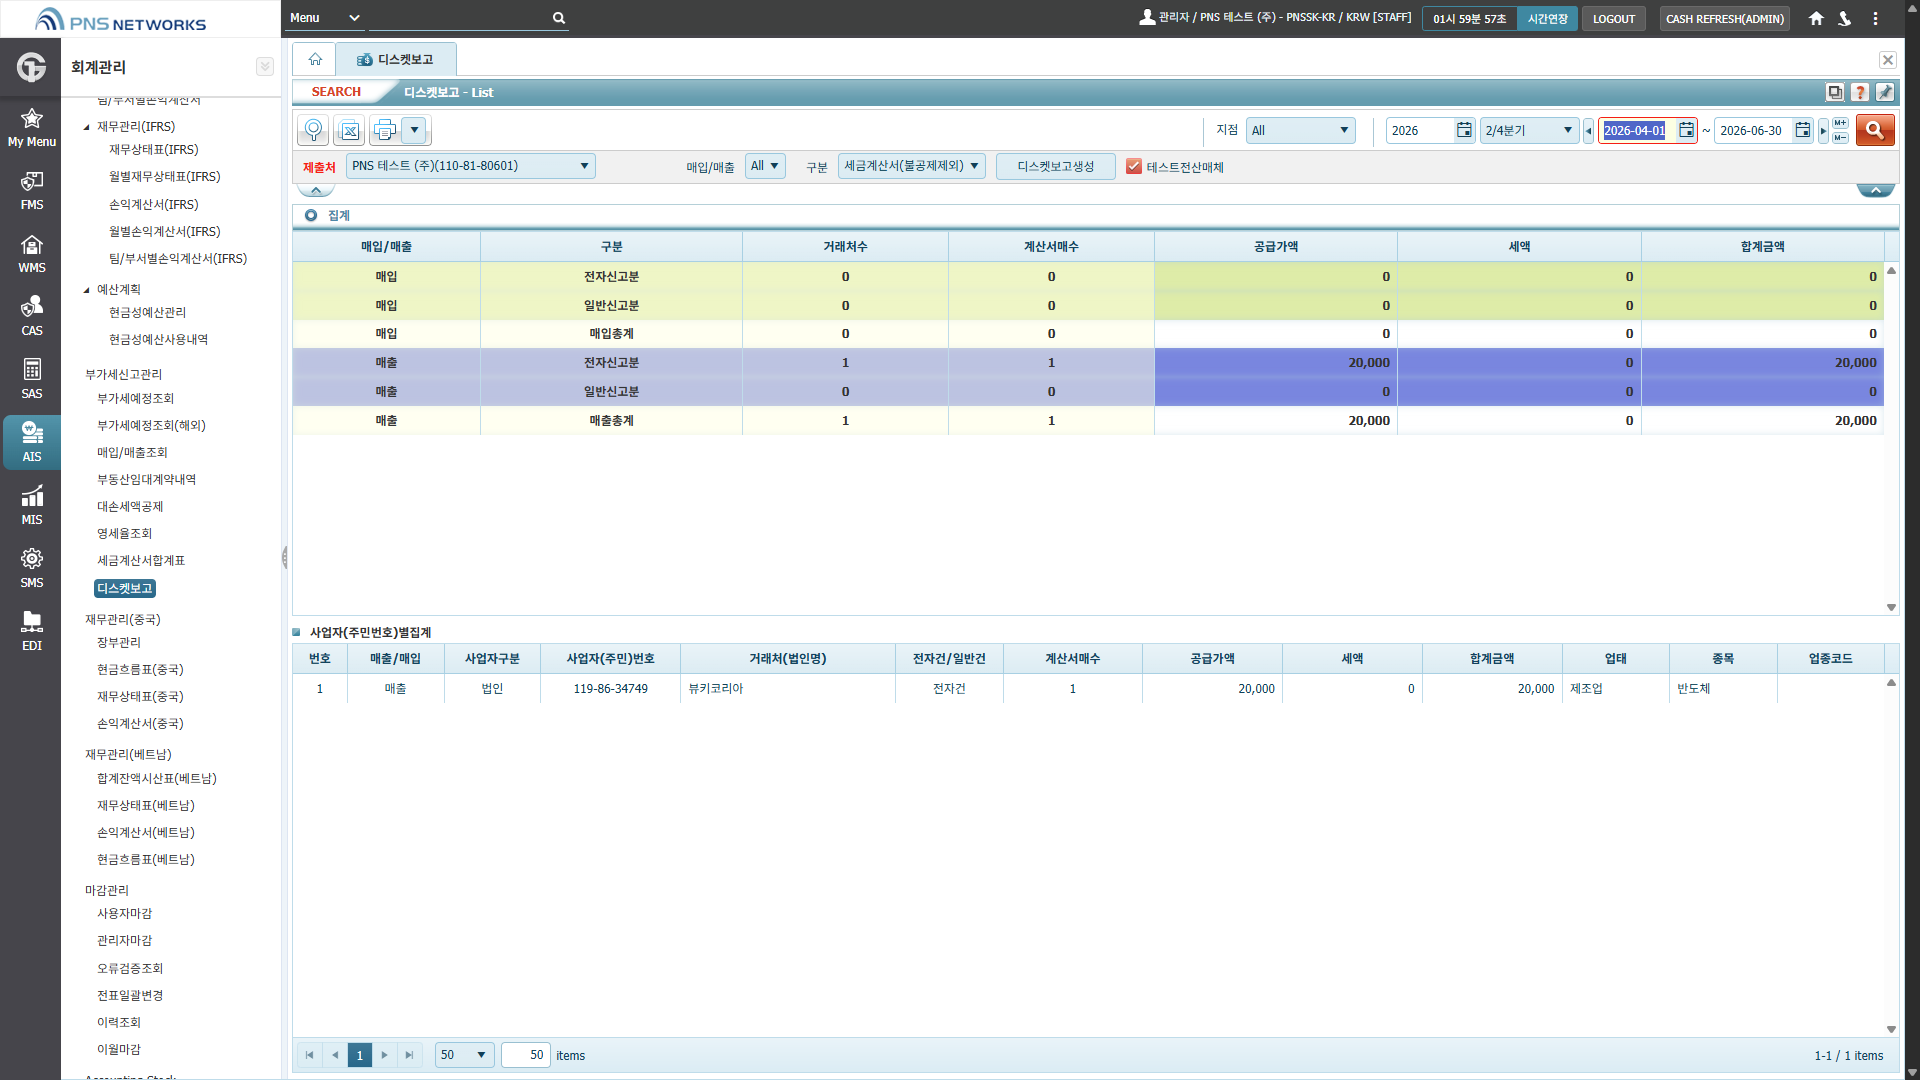This screenshot has height=1080, width=1920.
Task: Open the EDI module icon
Action: [31, 631]
